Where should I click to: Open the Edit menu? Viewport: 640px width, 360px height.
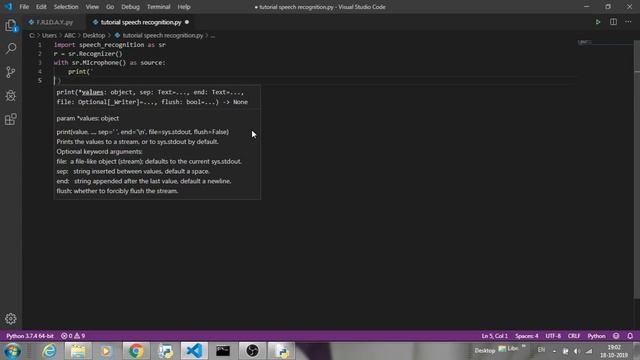pos(41,7)
